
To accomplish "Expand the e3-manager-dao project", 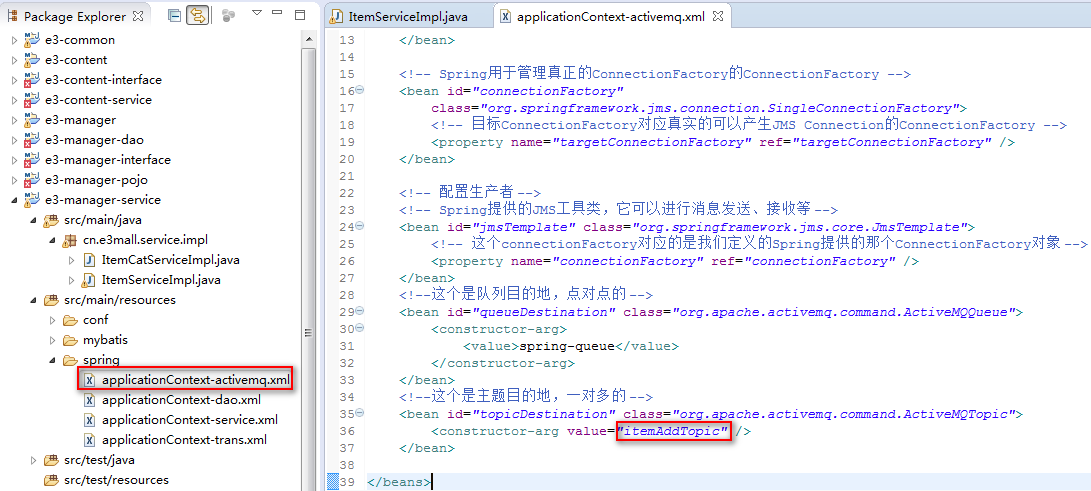I will [14, 140].
